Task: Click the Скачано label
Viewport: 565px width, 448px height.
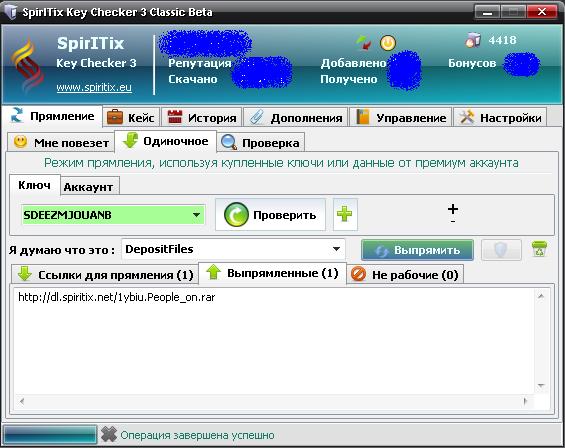Action: pos(193,79)
